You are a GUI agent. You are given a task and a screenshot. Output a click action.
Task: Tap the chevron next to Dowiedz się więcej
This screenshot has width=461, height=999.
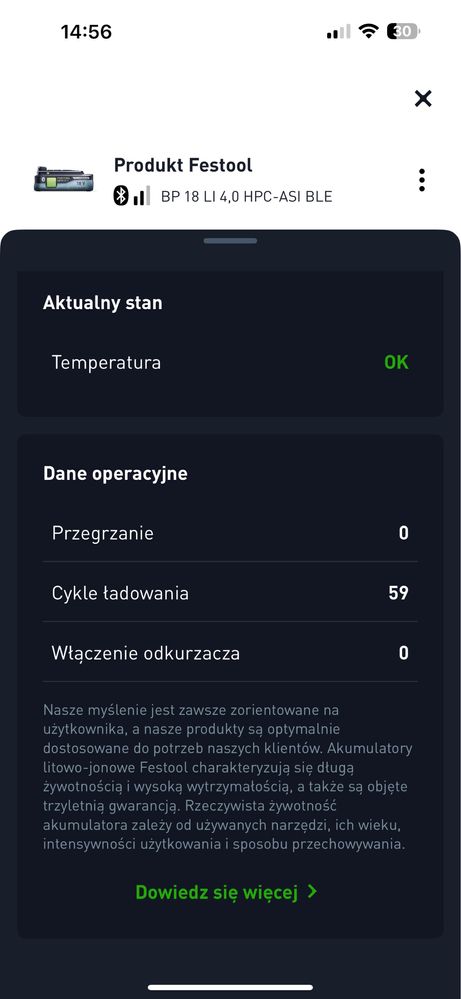312,892
